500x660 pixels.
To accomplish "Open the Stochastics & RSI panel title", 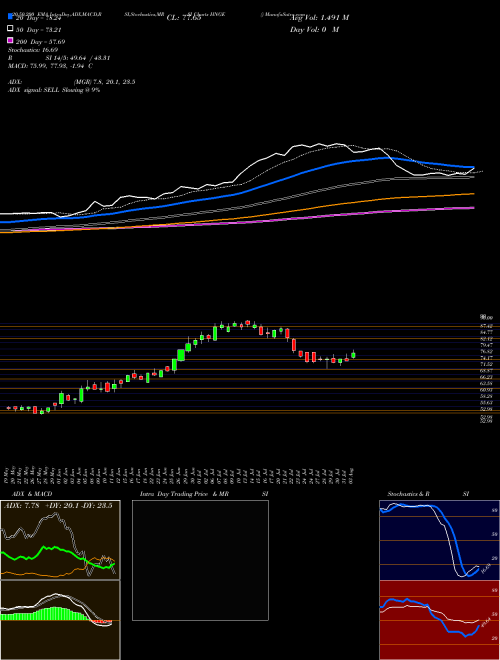I will pos(428,494).
